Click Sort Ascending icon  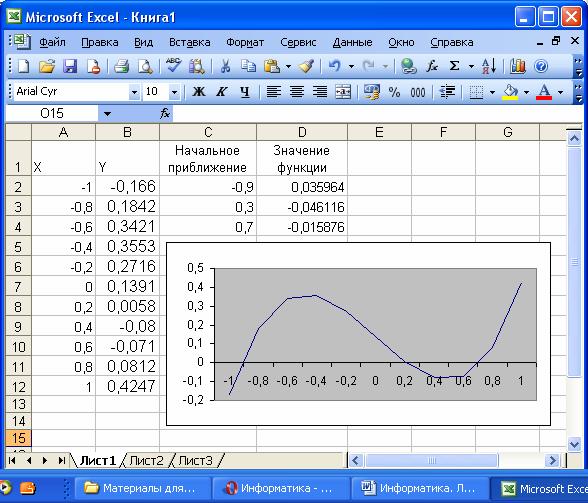pyautogui.click(x=489, y=66)
